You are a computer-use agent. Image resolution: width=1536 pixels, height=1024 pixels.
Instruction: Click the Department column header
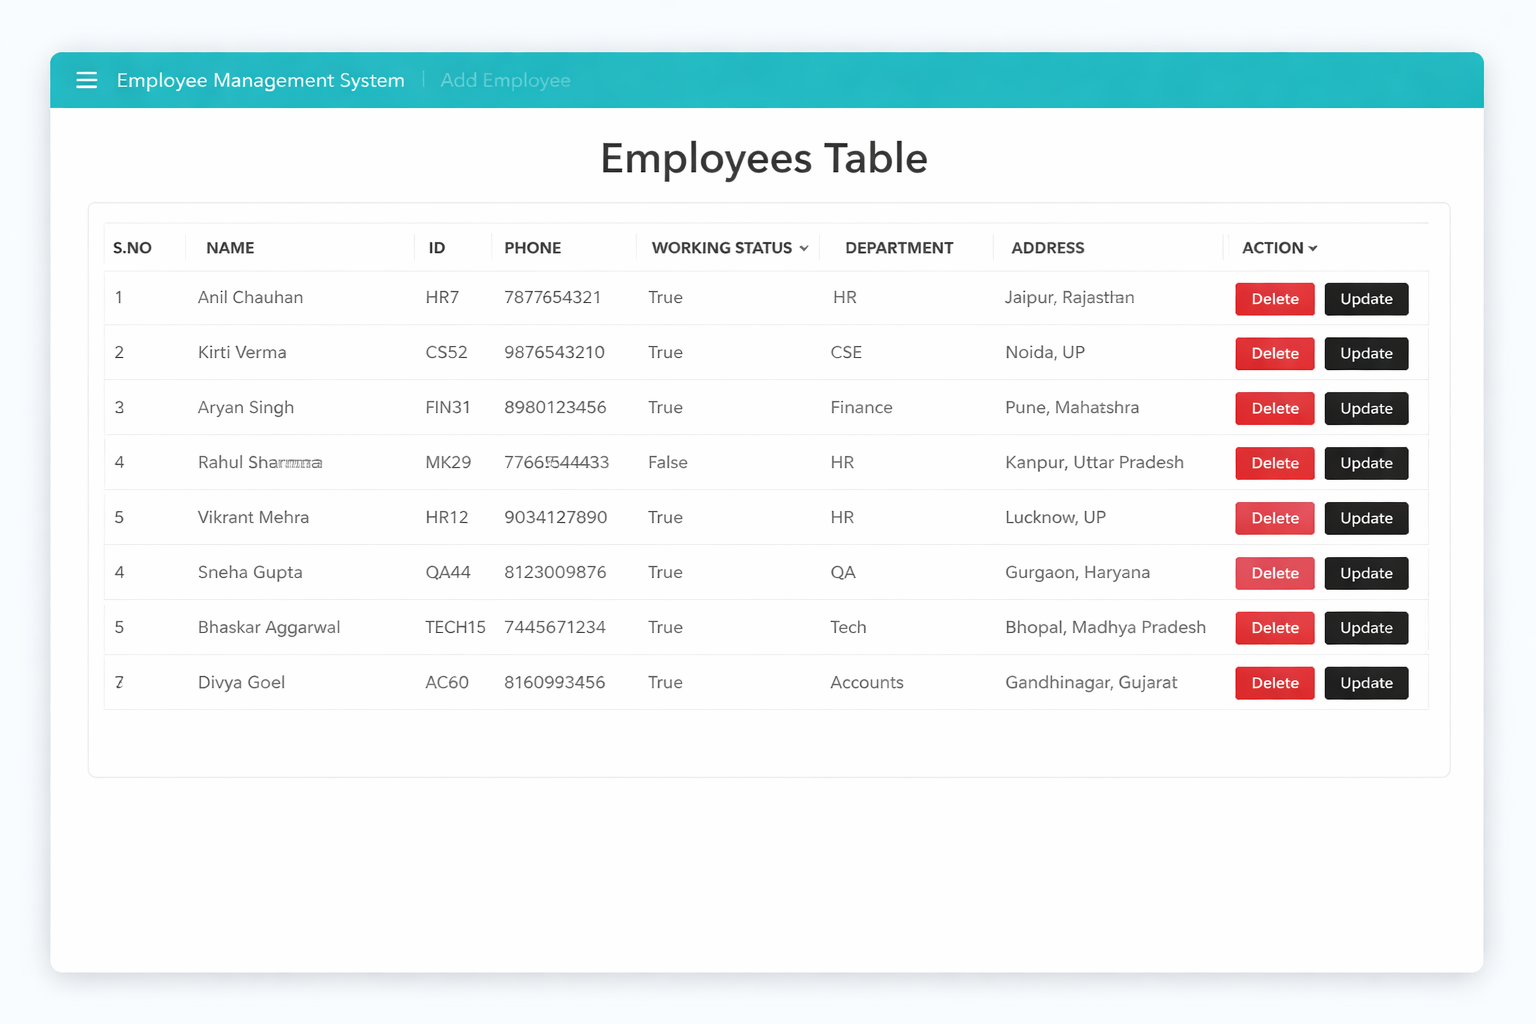click(x=898, y=248)
